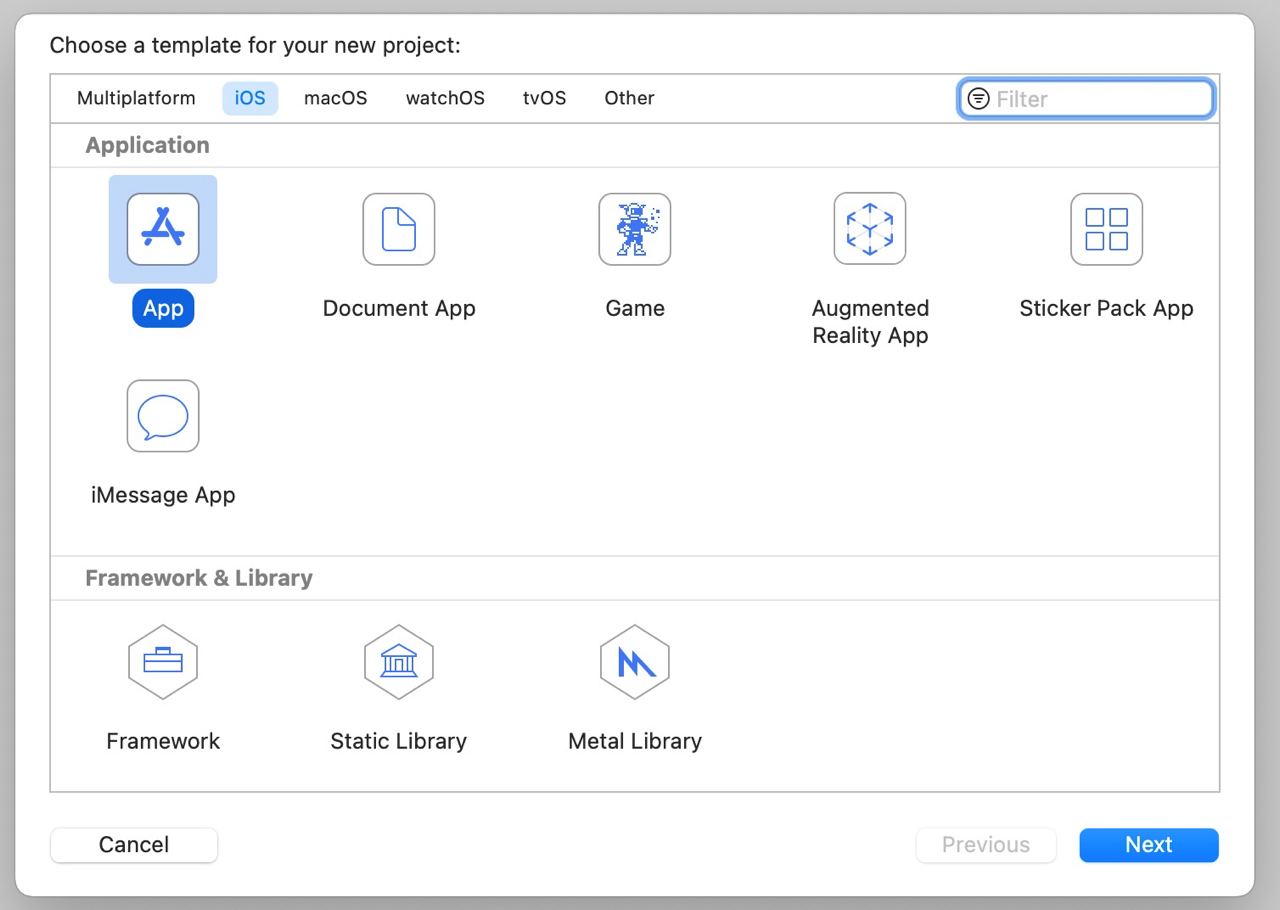
Task: Click the "Framework" label text
Action: click(163, 741)
